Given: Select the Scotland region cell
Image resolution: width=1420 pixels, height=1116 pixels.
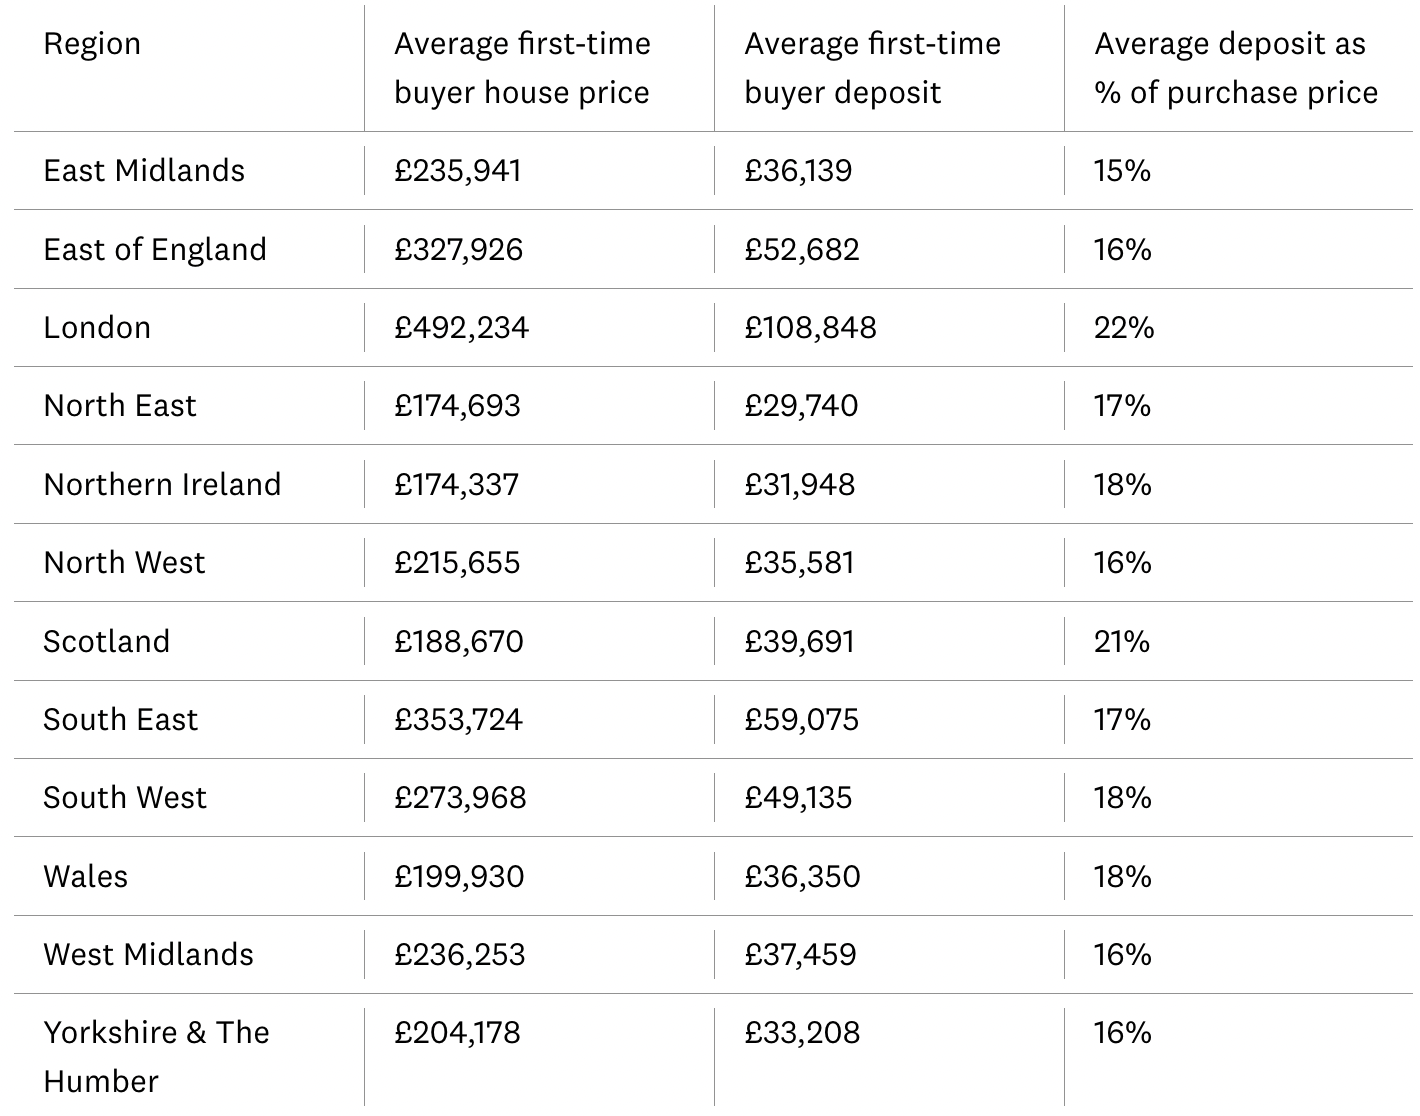Looking at the screenshot, I should [x=107, y=641].
